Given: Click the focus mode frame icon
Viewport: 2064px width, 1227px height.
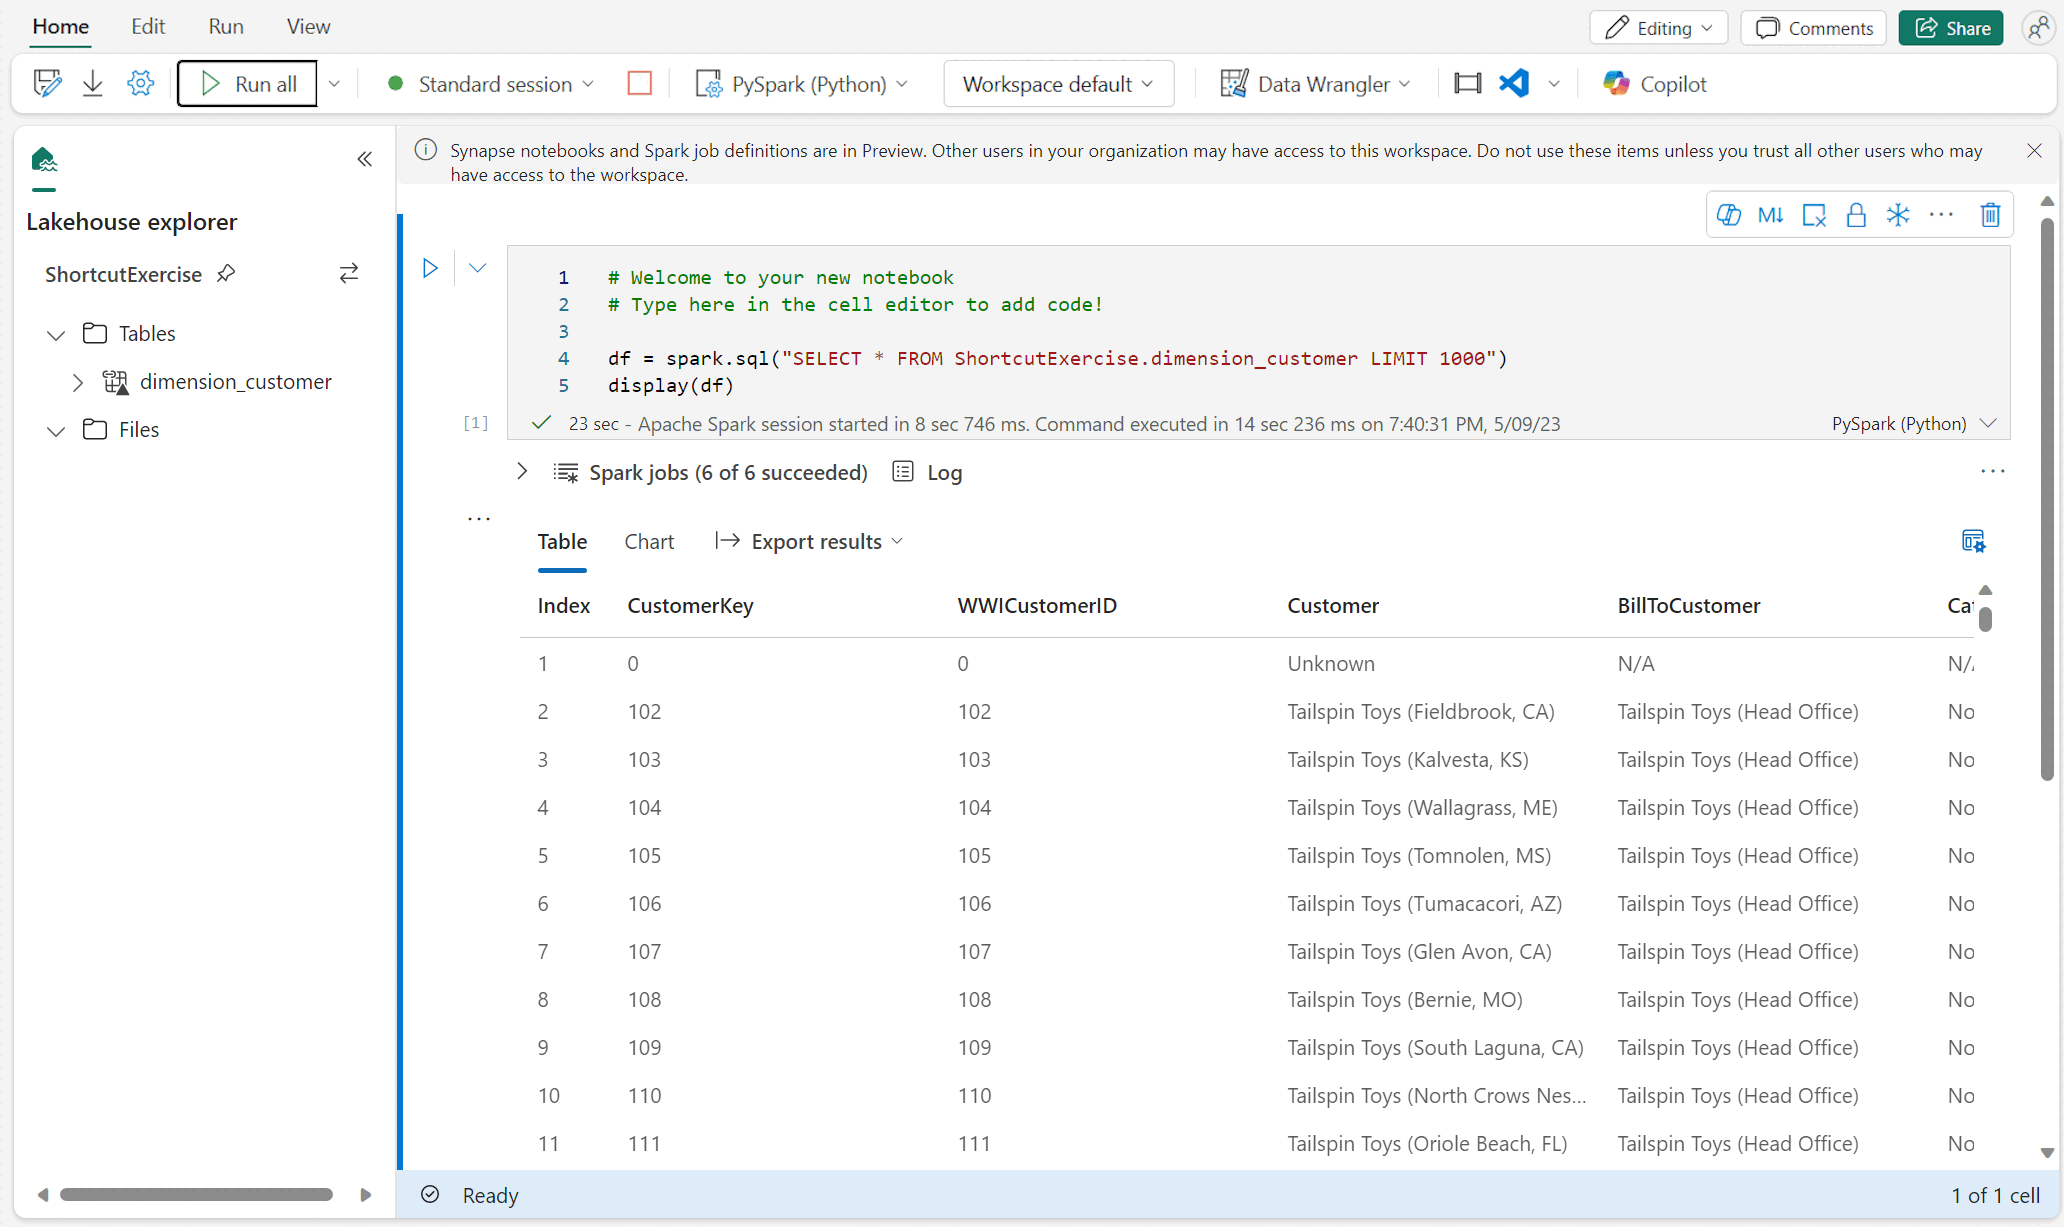Looking at the screenshot, I should pos(1467,83).
